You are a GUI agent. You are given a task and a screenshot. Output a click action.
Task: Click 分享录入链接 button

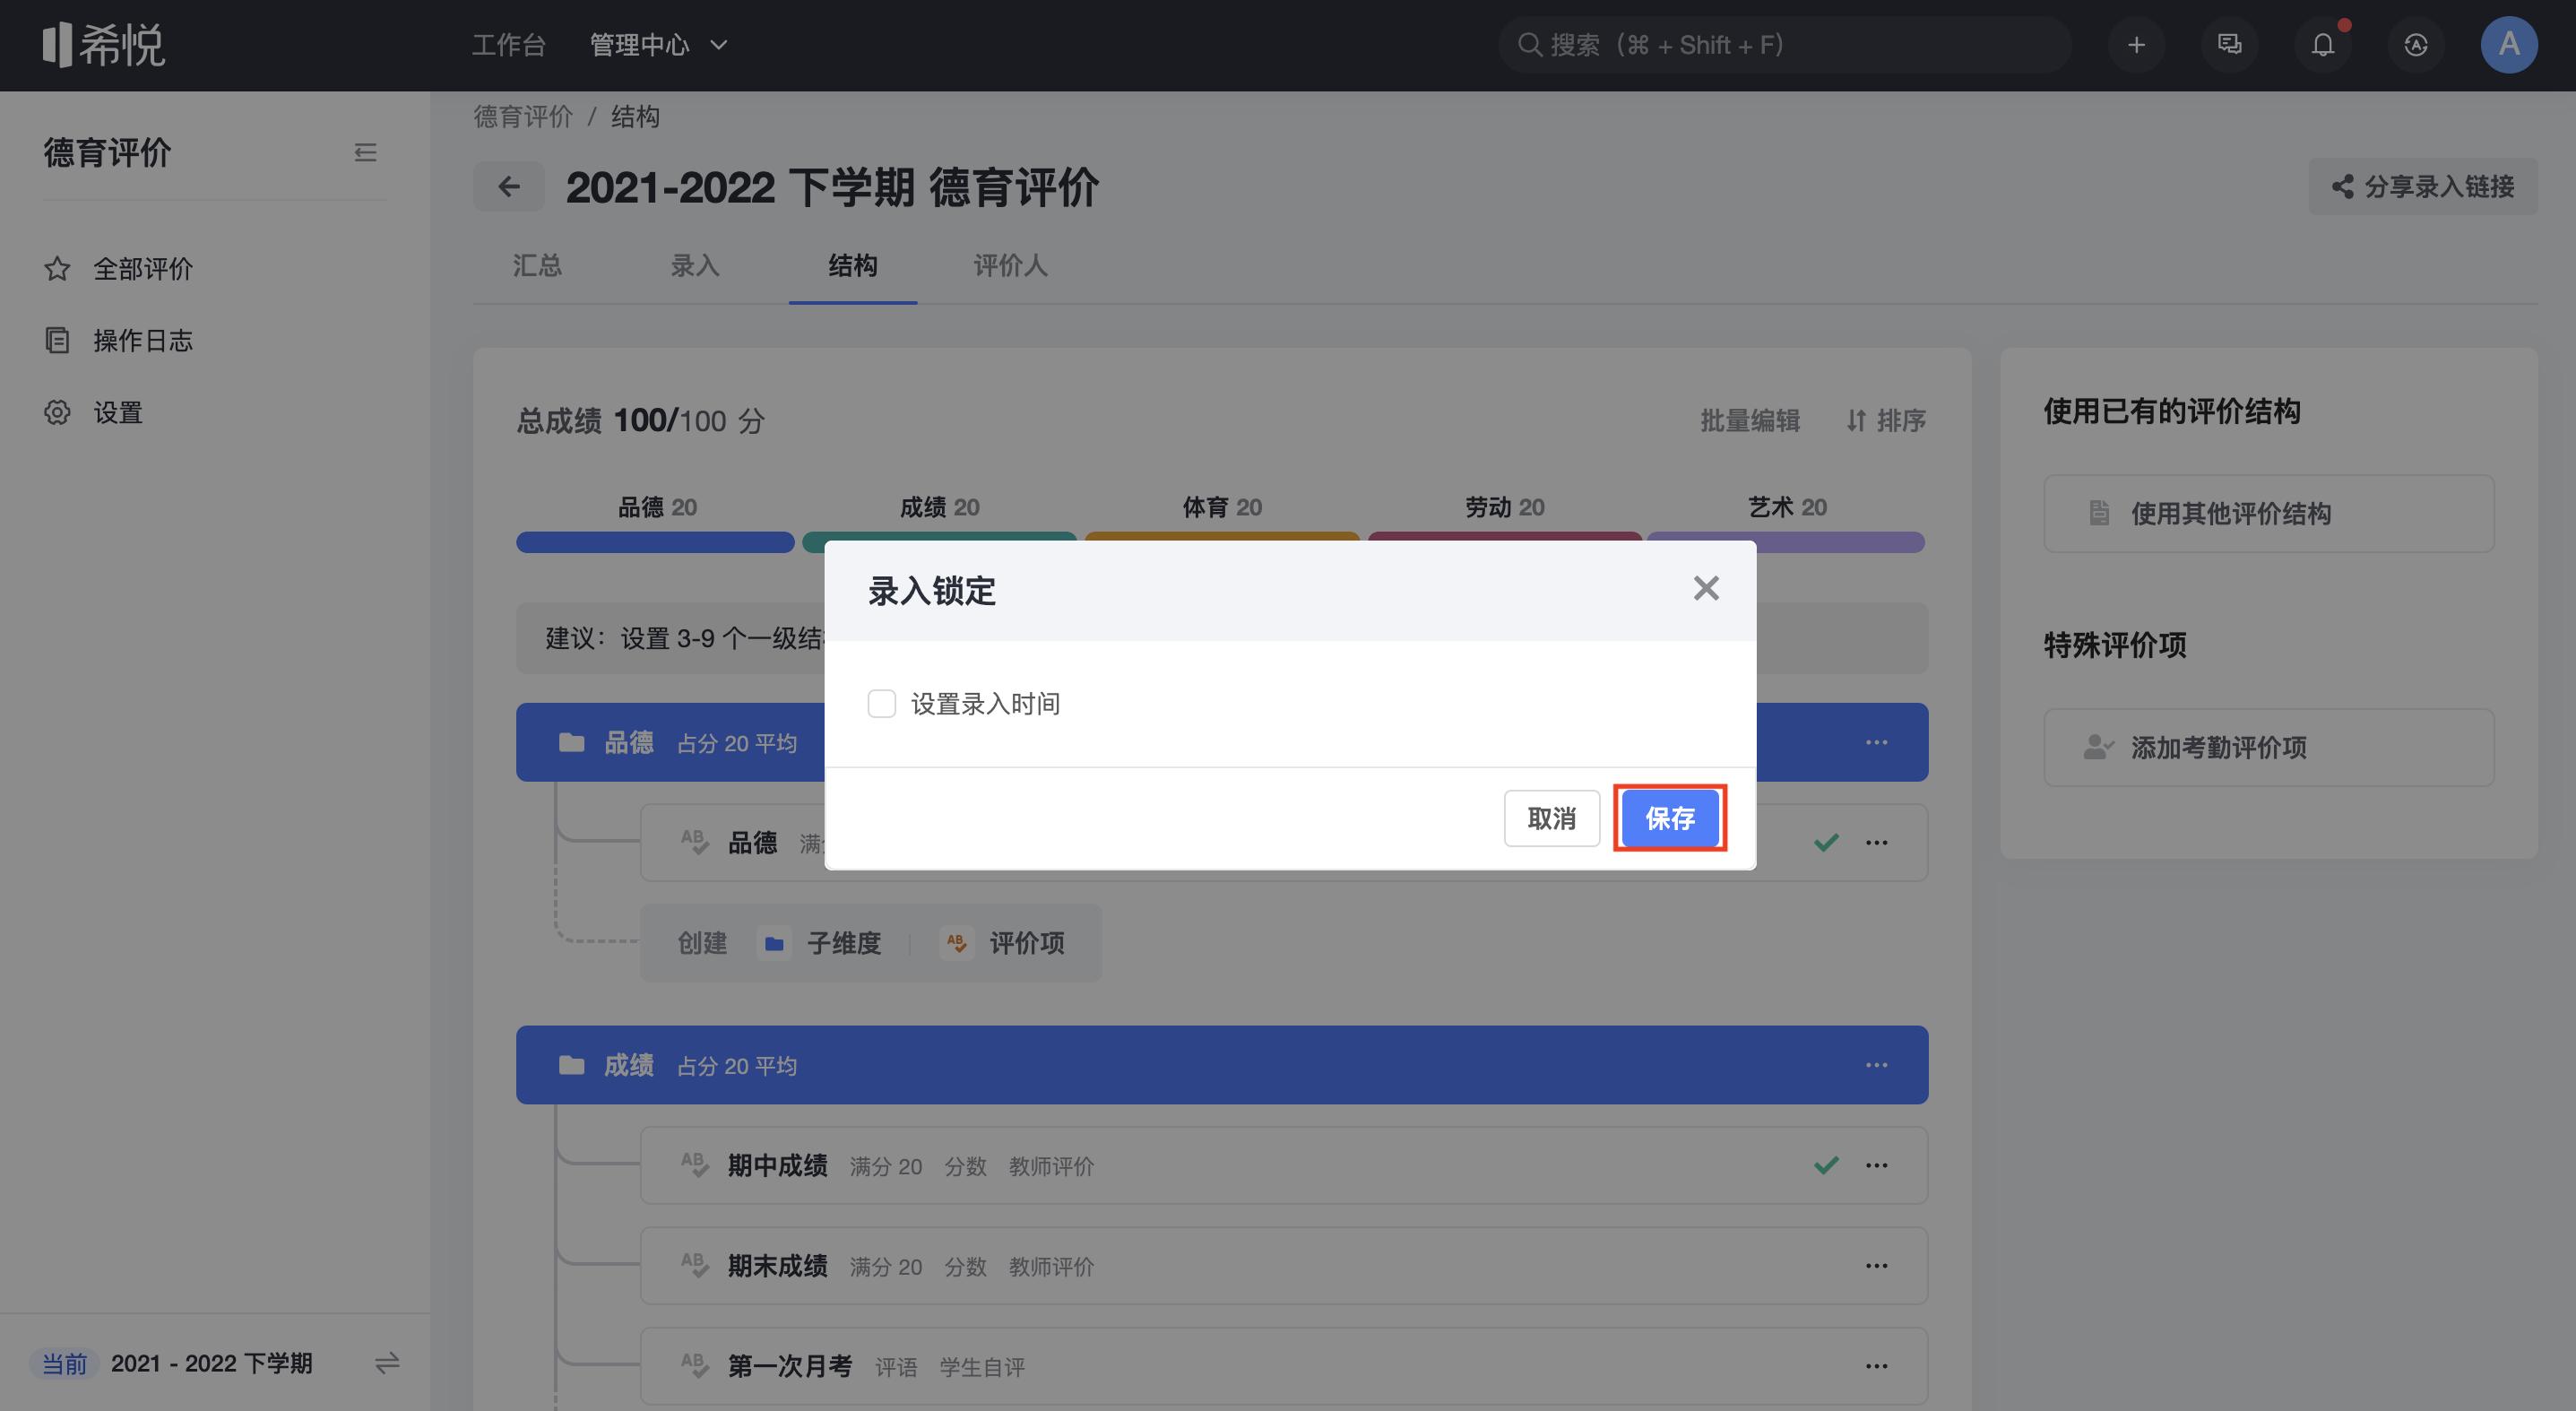[x=2422, y=186]
